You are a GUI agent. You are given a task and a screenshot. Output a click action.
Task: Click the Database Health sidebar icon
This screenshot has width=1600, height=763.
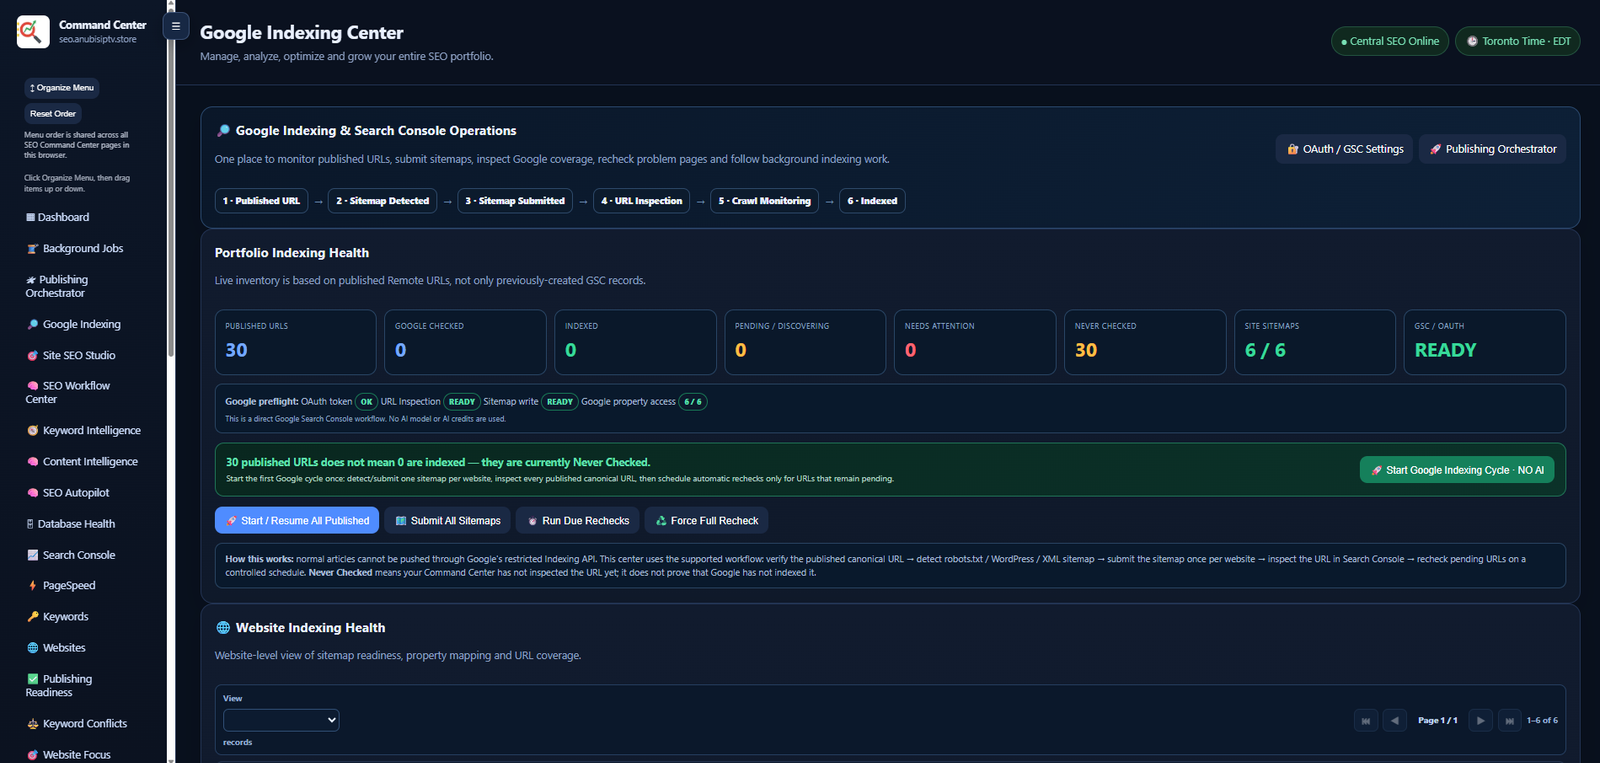click(x=30, y=524)
